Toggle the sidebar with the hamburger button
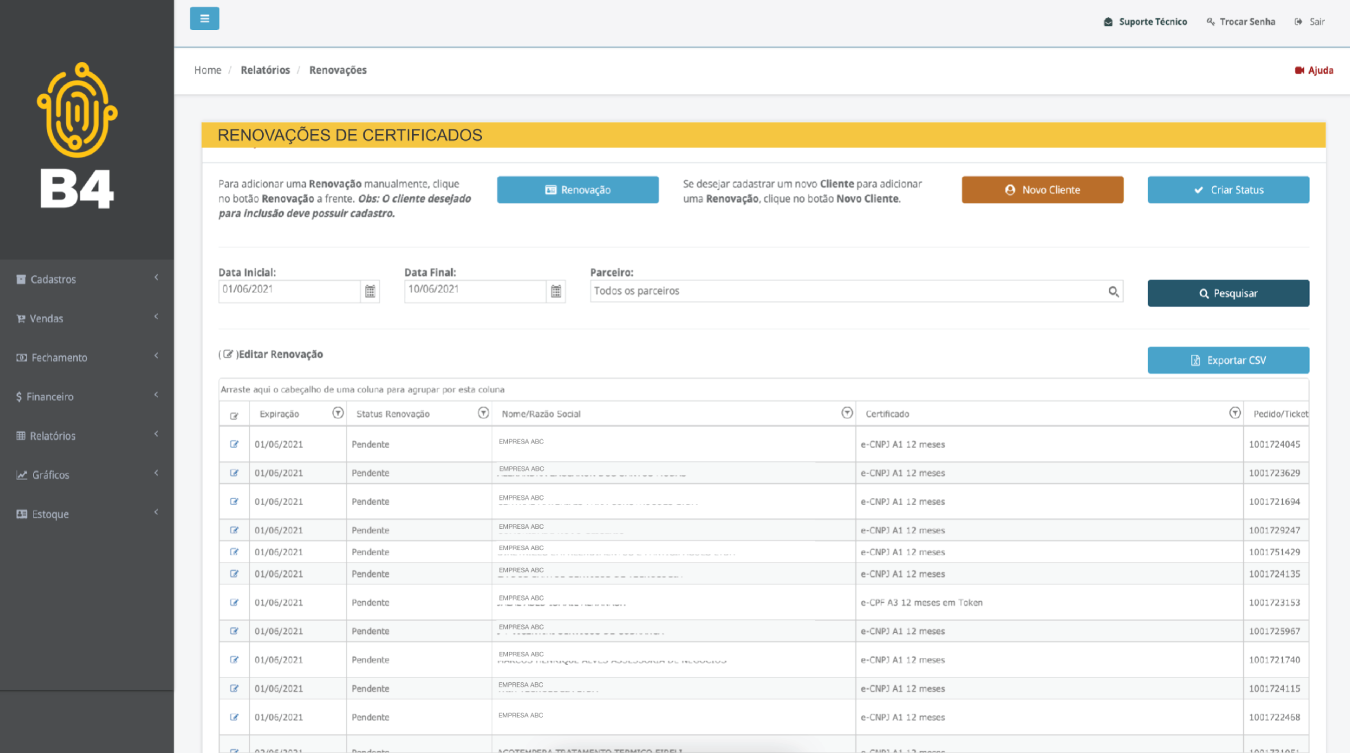The image size is (1350, 753). pos(204,18)
